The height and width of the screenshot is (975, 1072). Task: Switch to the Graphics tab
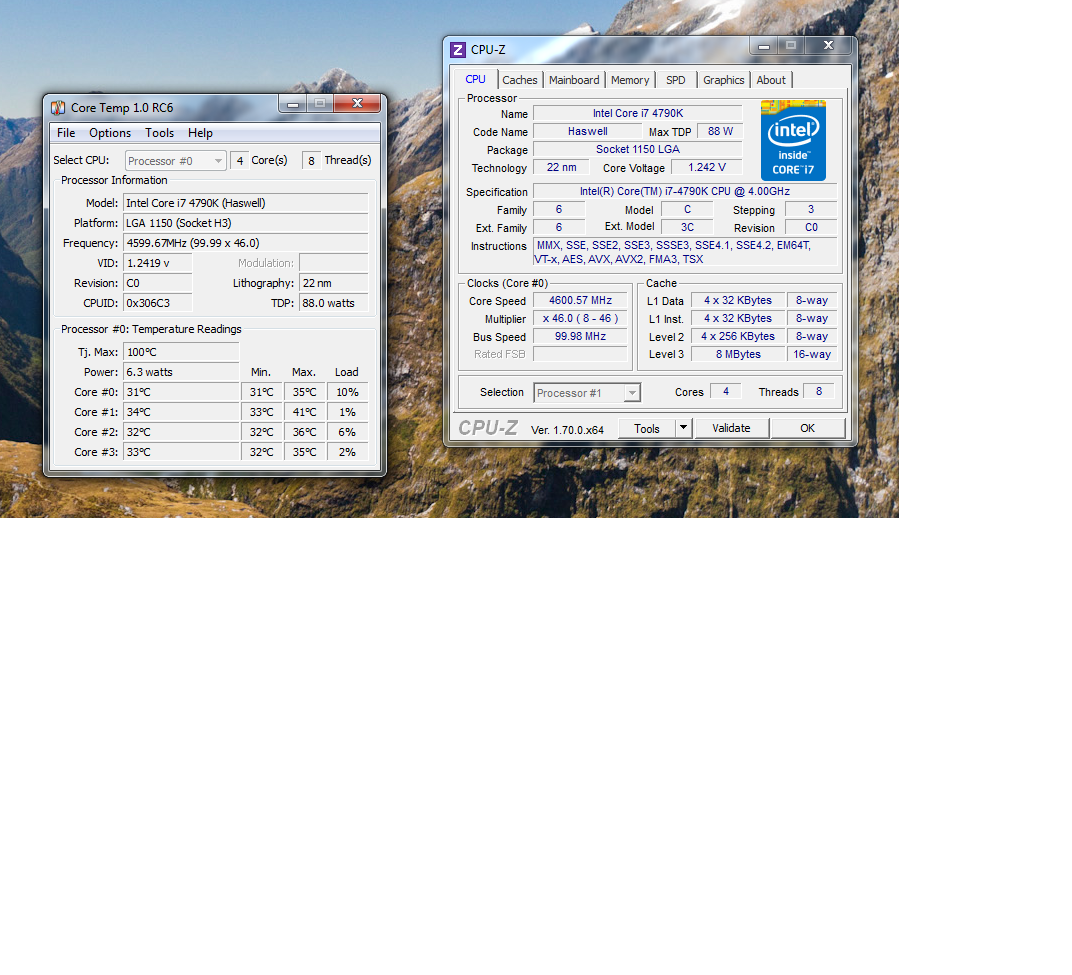[723, 80]
